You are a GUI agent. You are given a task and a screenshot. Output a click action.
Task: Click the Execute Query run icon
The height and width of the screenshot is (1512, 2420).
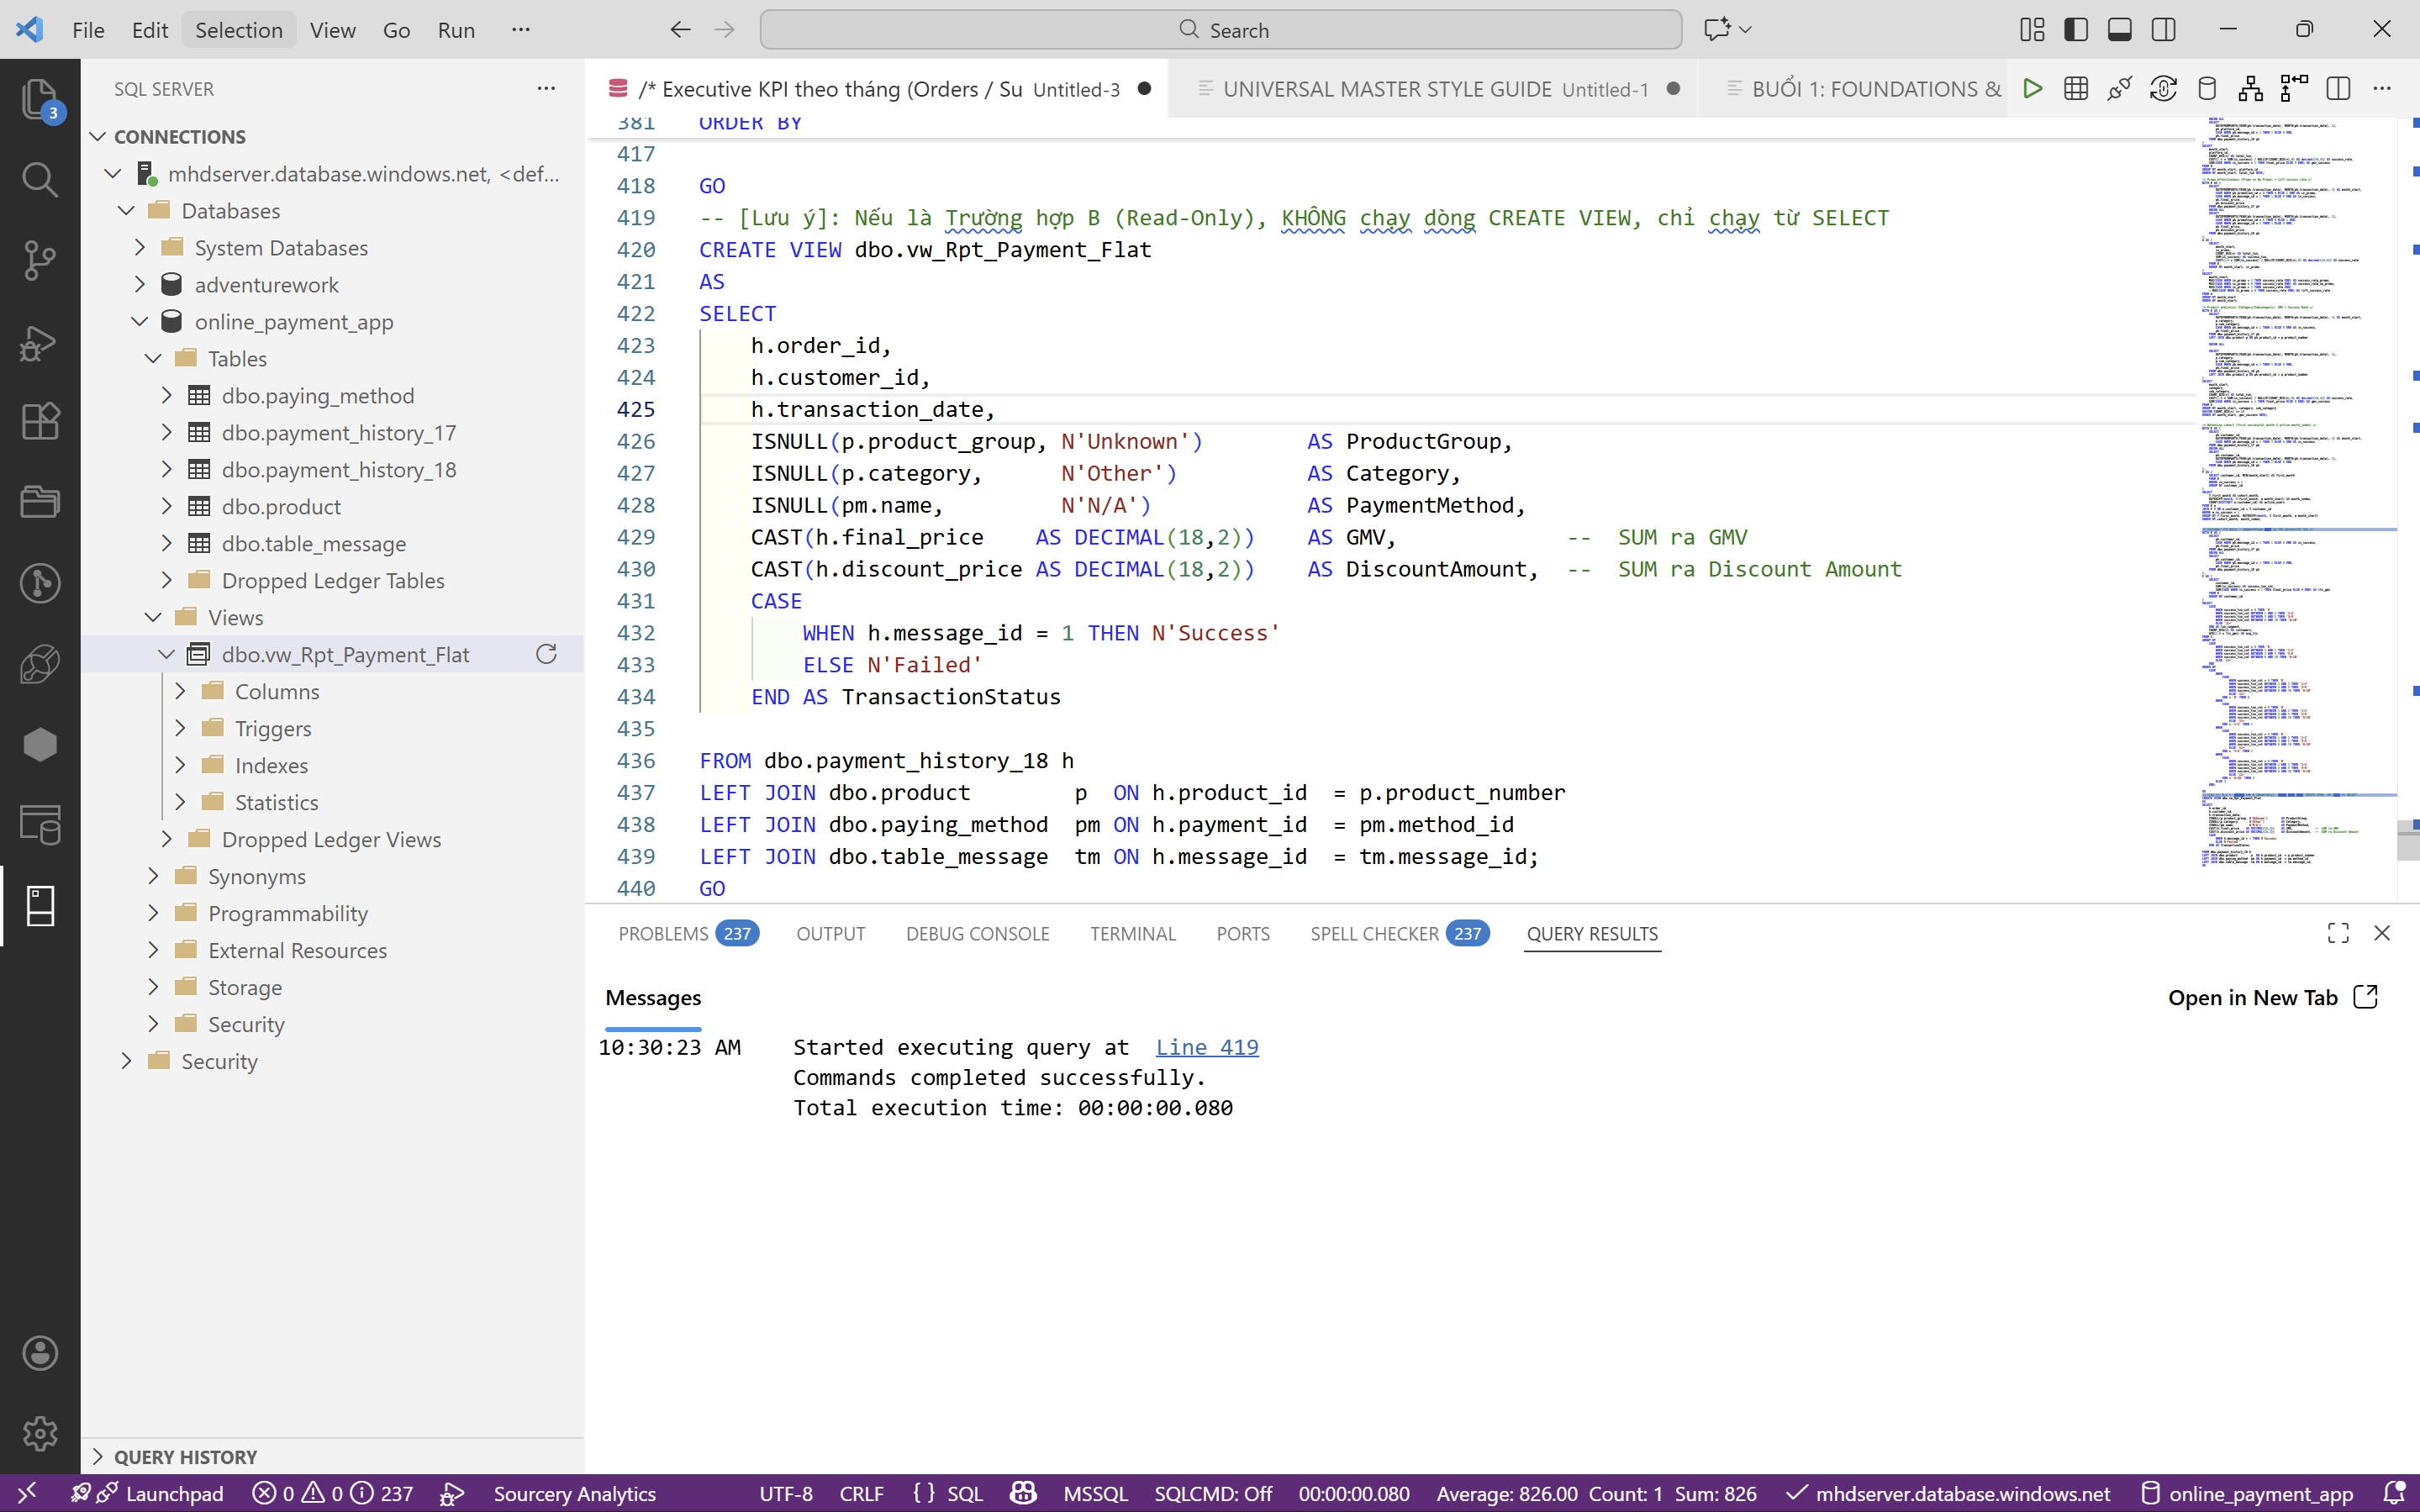2031,89
